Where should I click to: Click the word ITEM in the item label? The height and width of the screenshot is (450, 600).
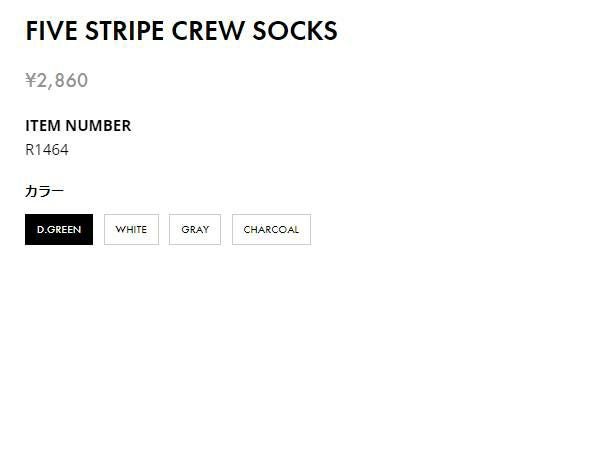(43, 126)
